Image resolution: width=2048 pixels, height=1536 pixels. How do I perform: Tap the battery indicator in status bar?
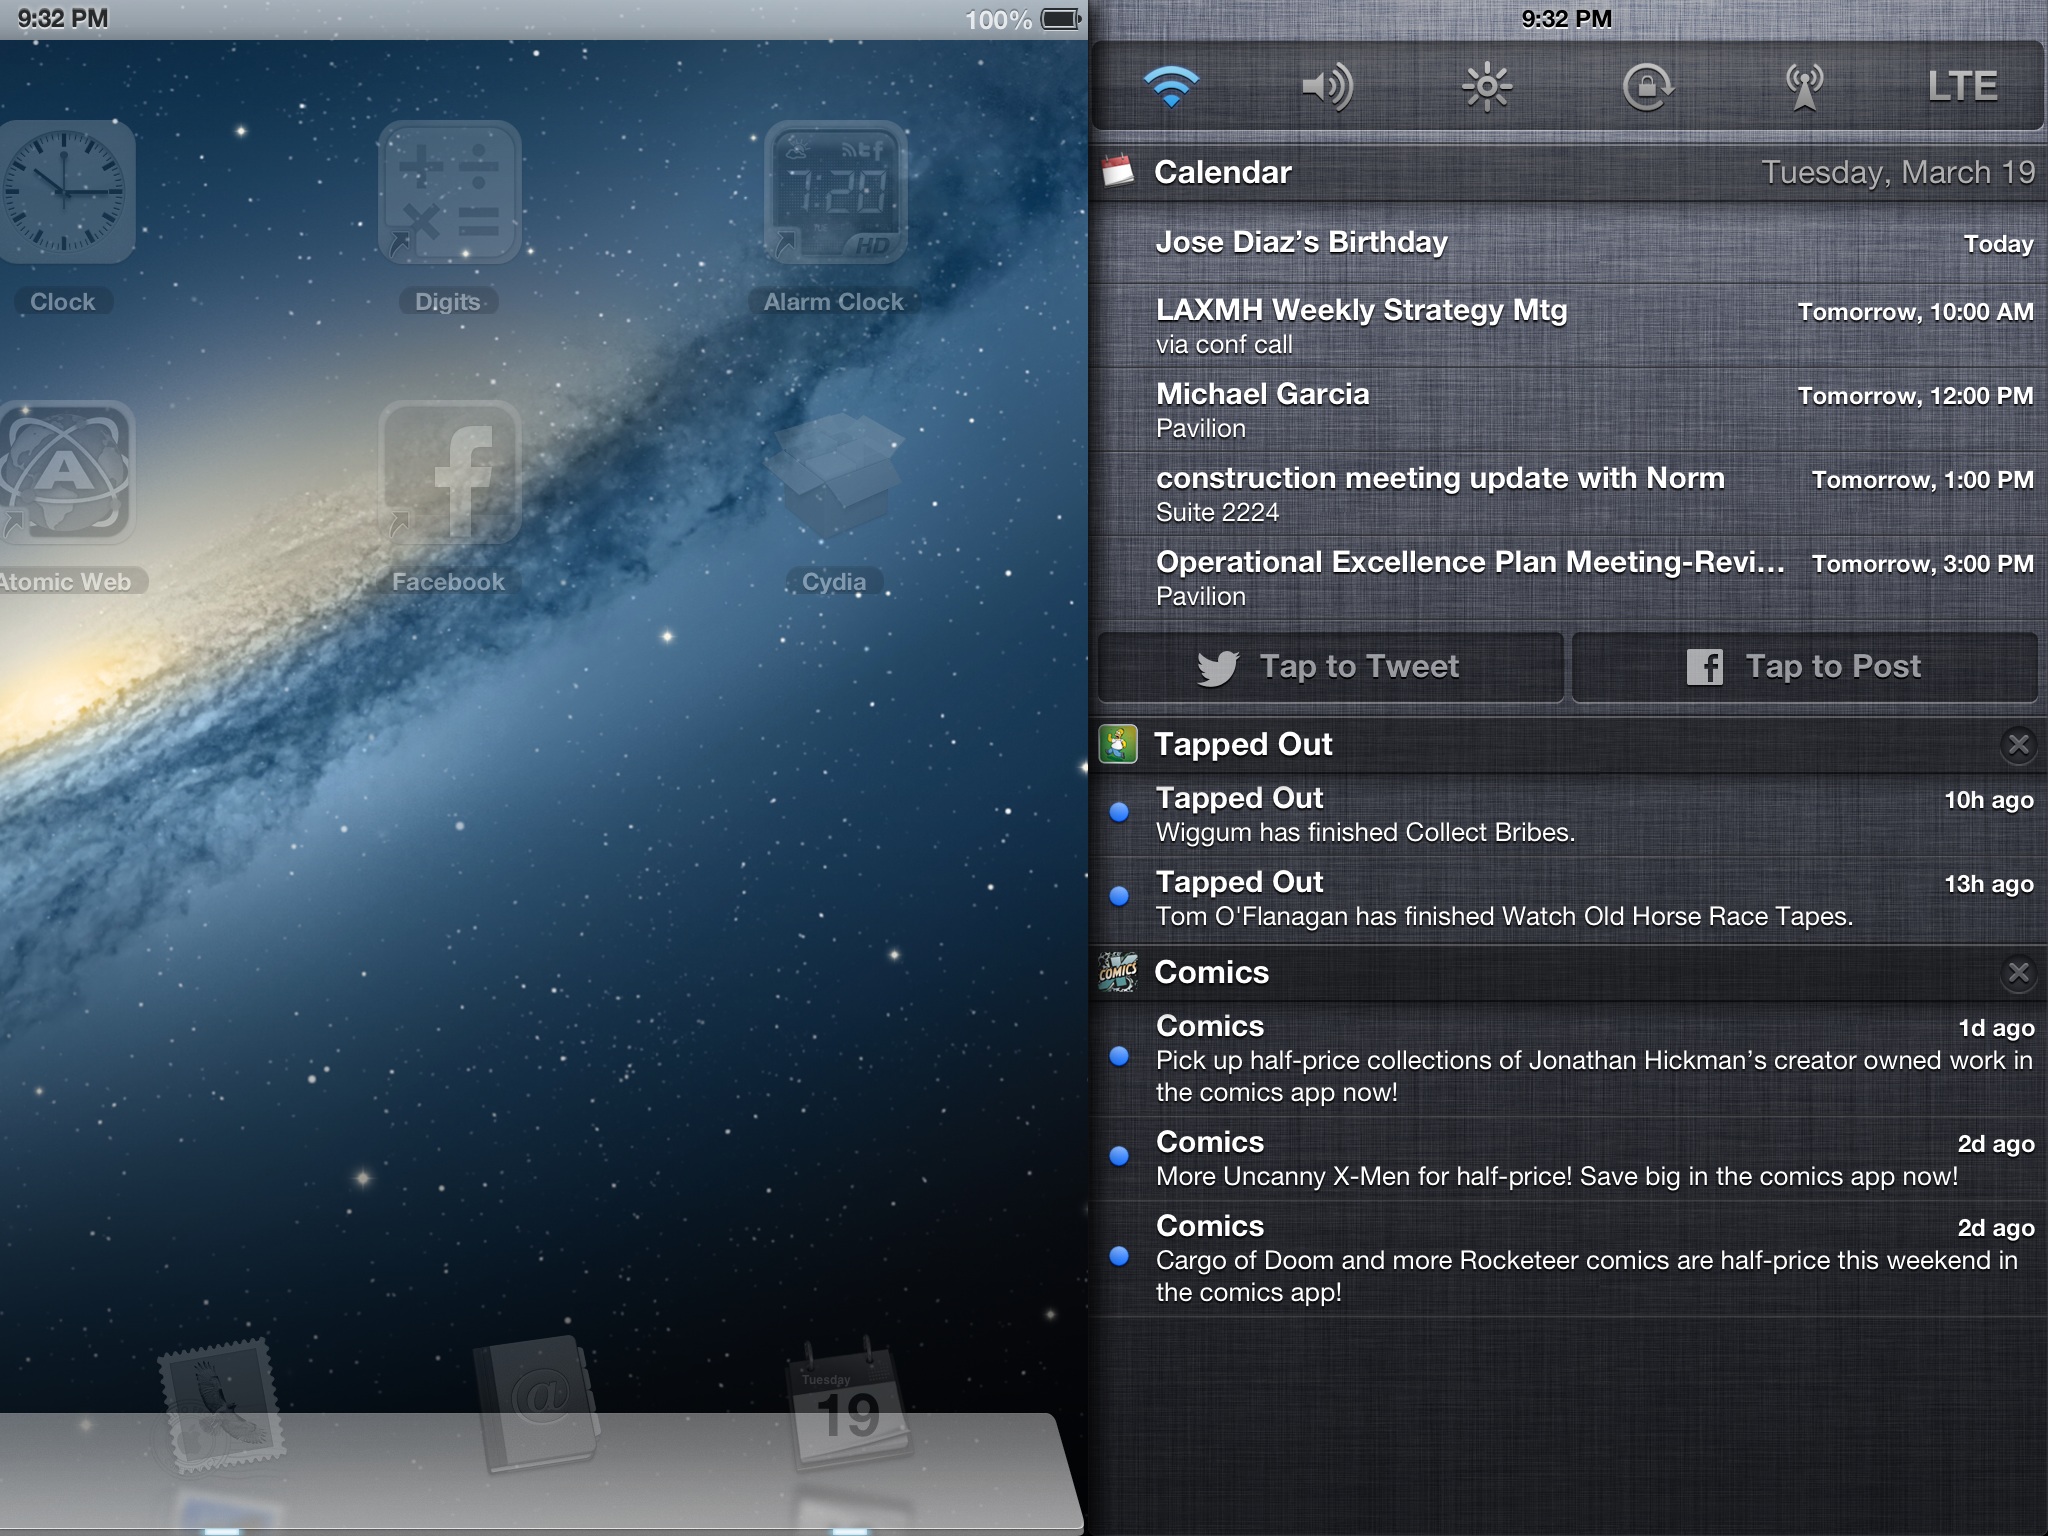click(x=1062, y=19)
